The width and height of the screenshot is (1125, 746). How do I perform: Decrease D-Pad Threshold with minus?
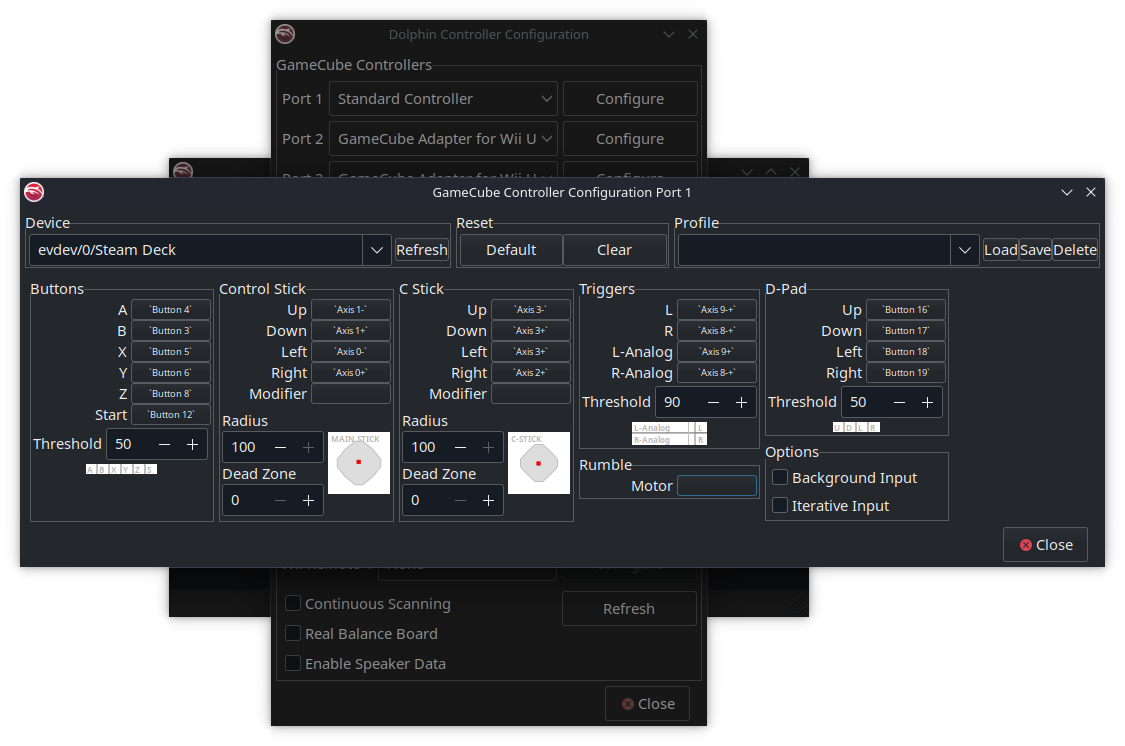point(899,402)
